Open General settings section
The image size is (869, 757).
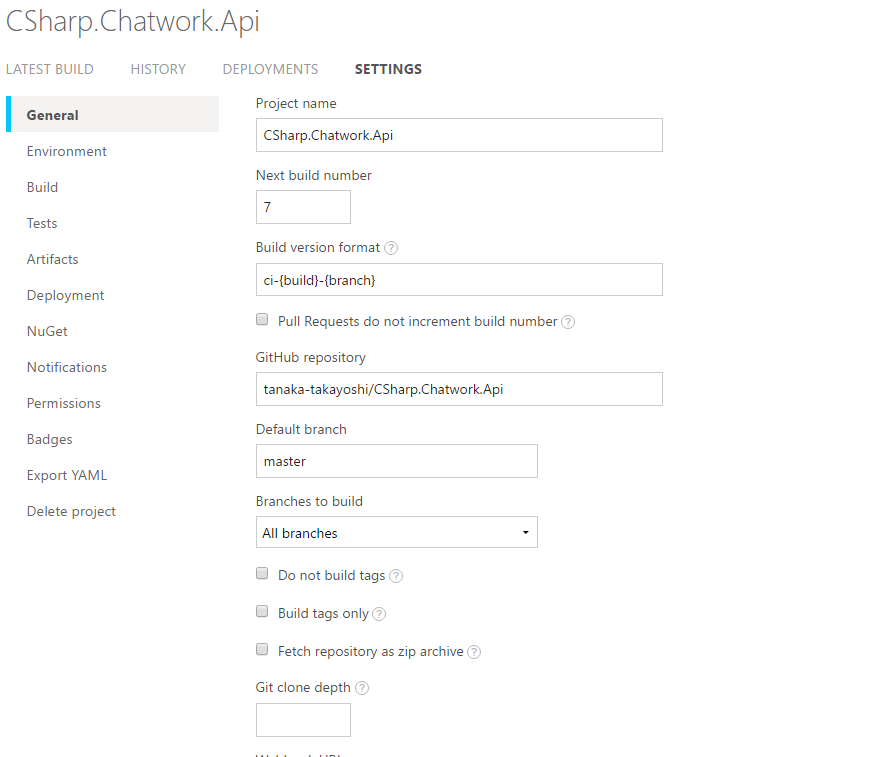(x=113, y=114)
